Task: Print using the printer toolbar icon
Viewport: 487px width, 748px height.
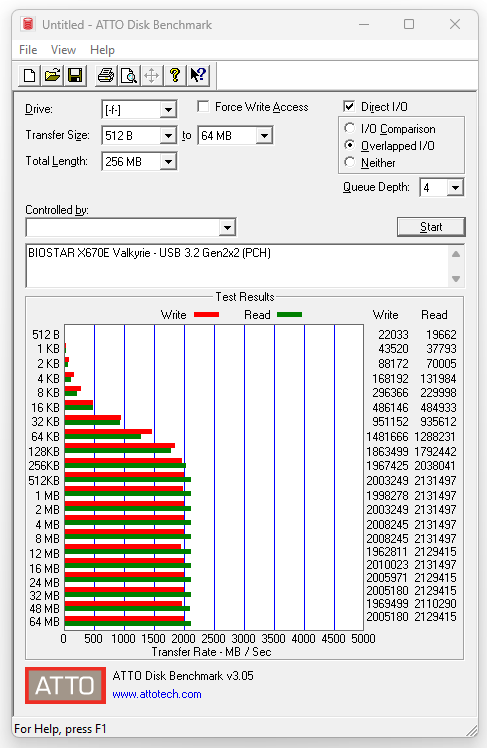Action: coord(105,75)
